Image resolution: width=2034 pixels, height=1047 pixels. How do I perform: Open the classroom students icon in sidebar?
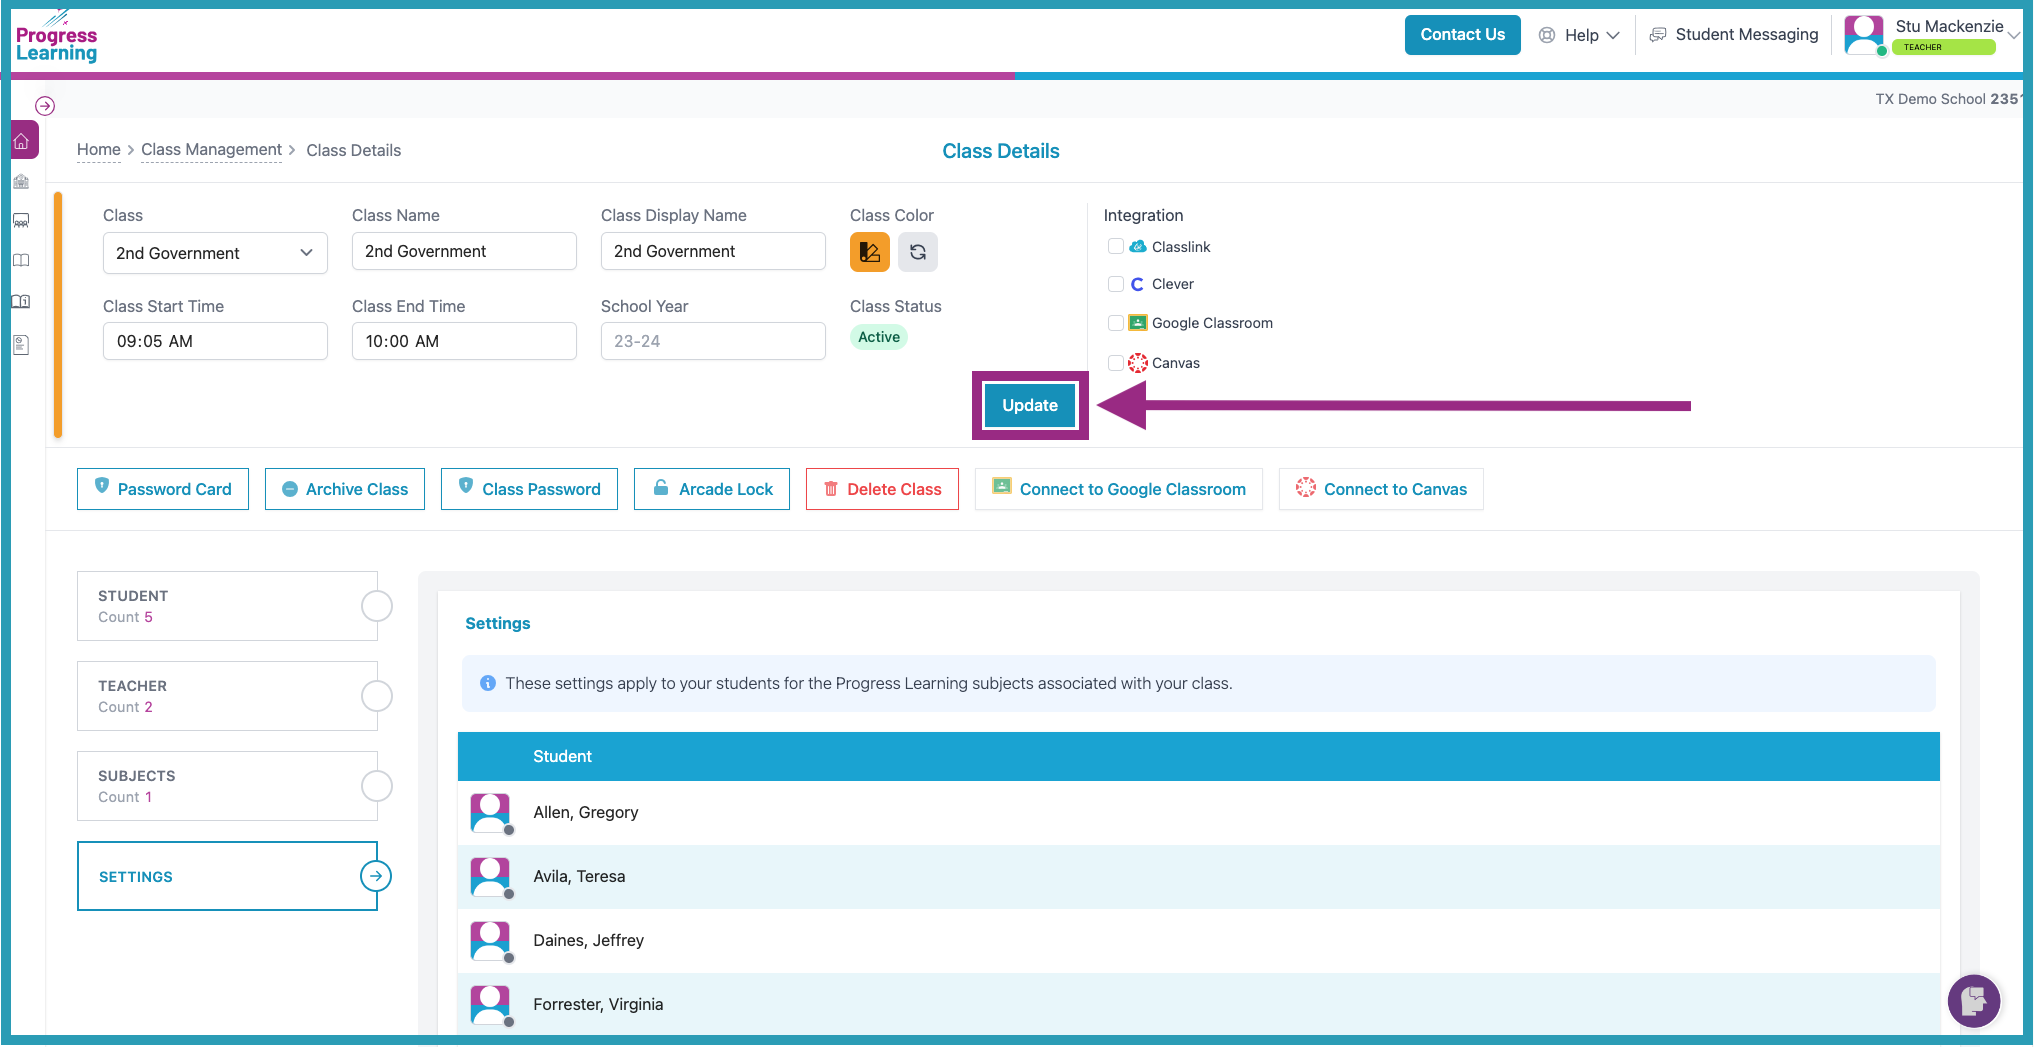pyautogui.click(x=21, y=221)
